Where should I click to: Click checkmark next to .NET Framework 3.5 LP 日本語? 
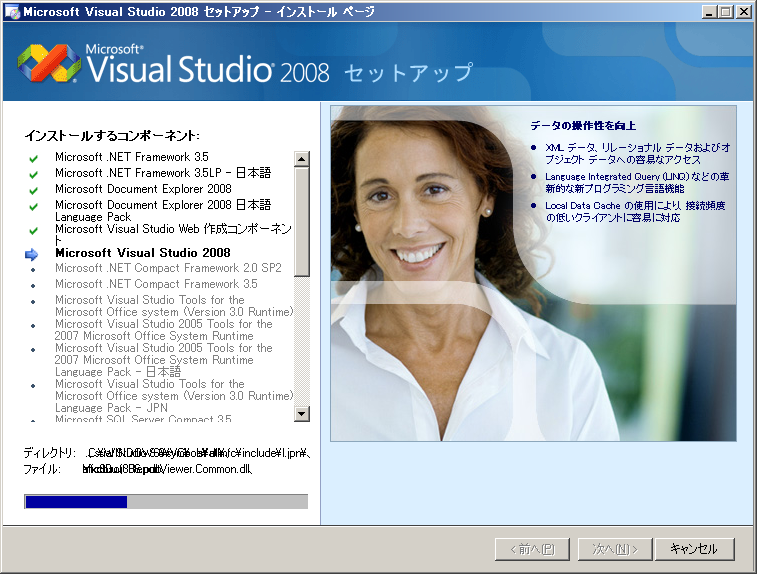[33, 174]
